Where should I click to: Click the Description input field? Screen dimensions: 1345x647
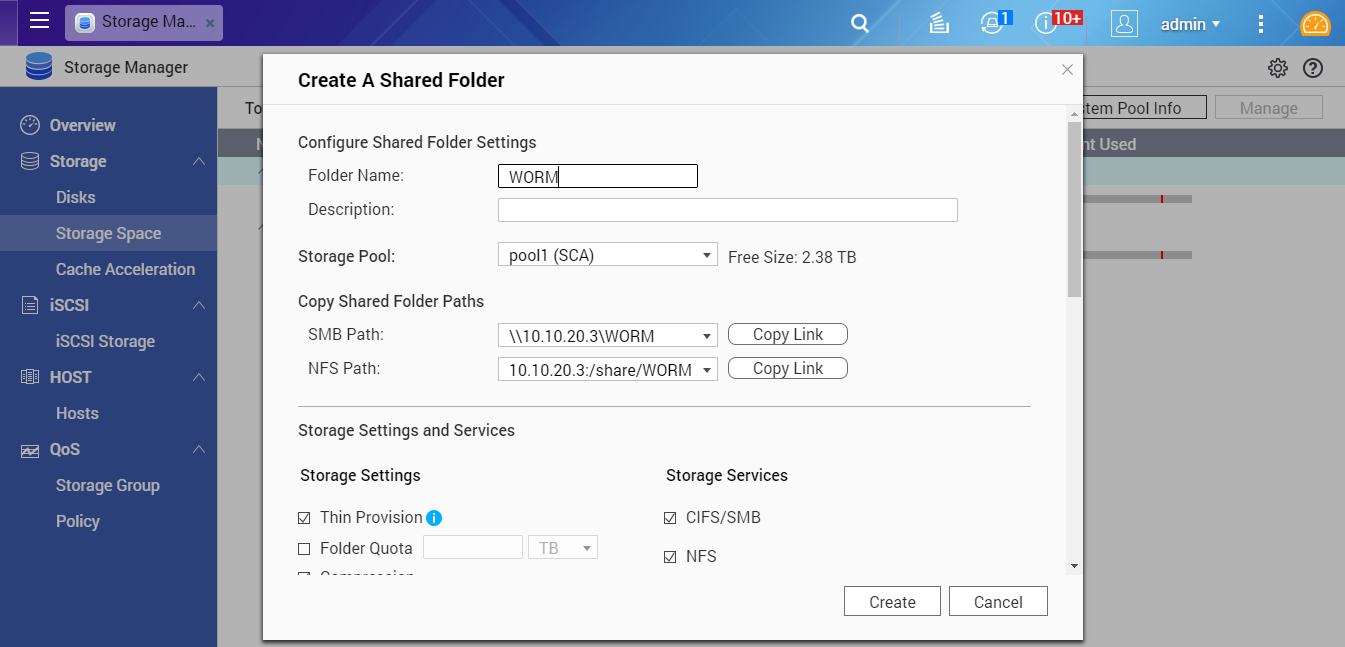click(727, 210)
